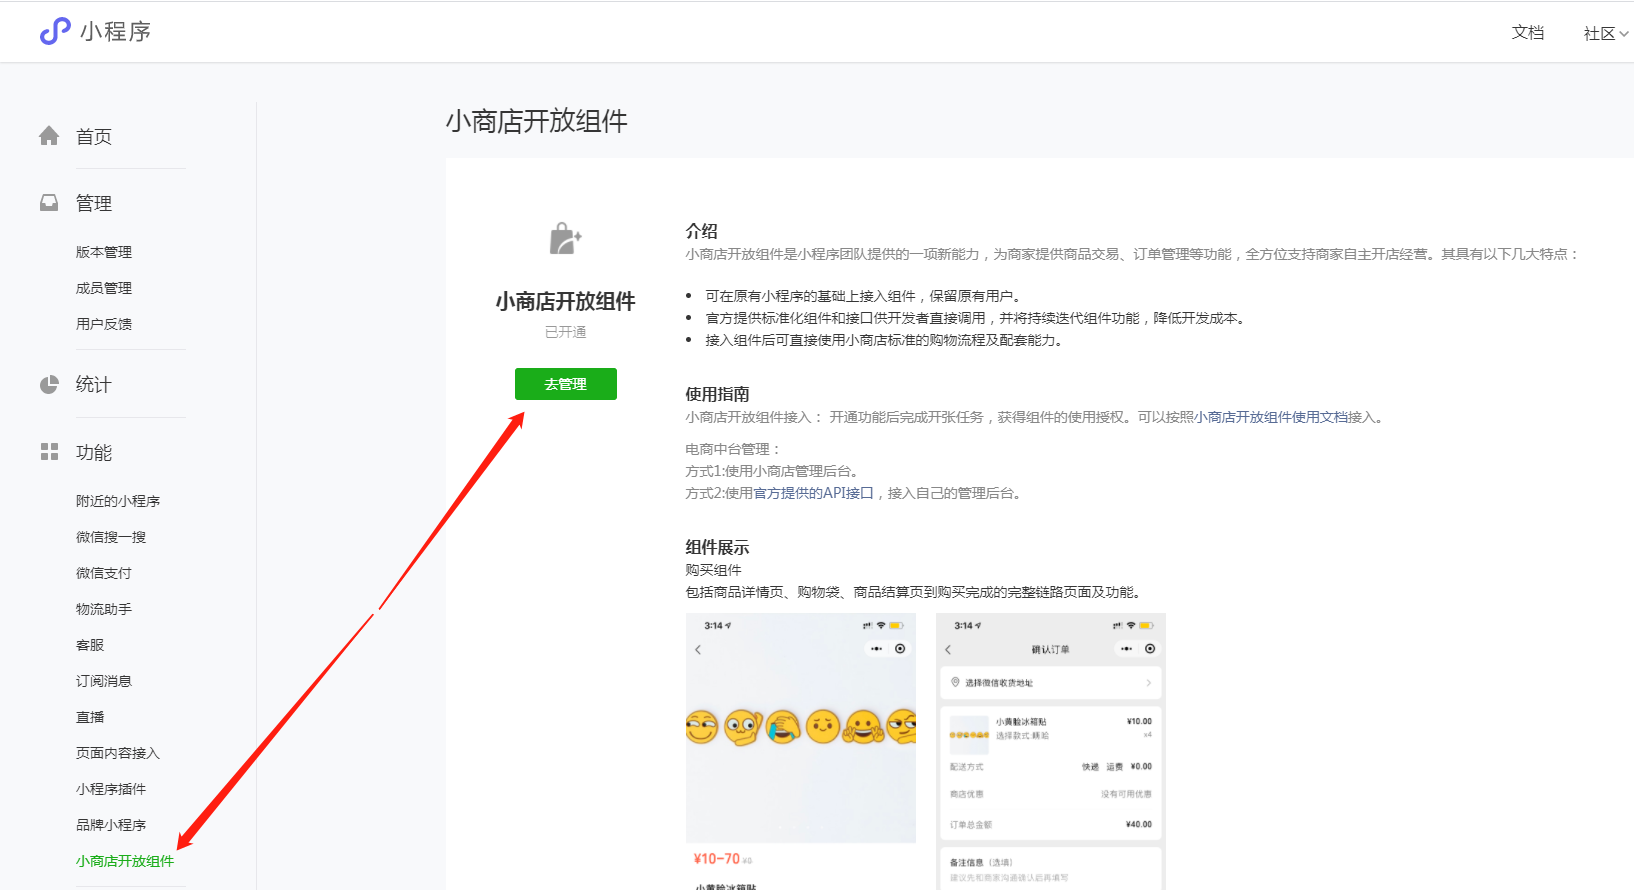Click the 购买组件 label
The height and width of the screenshot is (890, 1634).
click(x=713, y=570)
